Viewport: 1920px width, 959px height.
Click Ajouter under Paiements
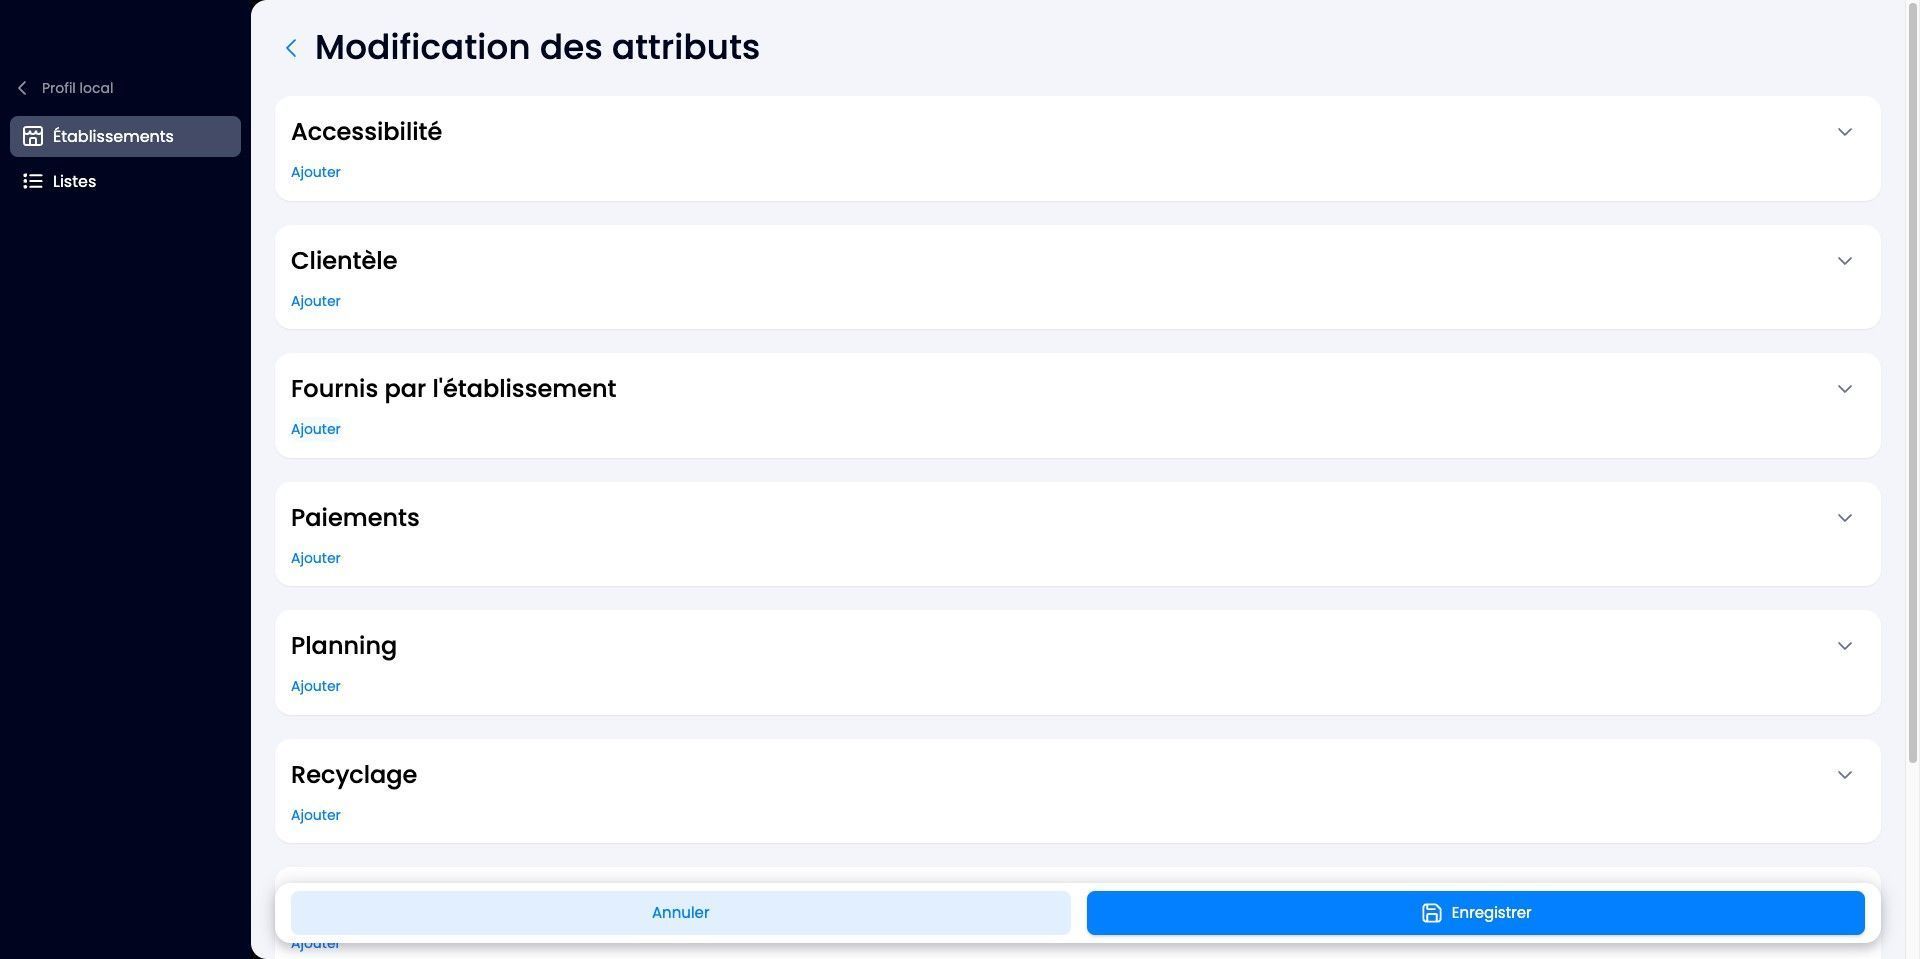click(316, 558)
